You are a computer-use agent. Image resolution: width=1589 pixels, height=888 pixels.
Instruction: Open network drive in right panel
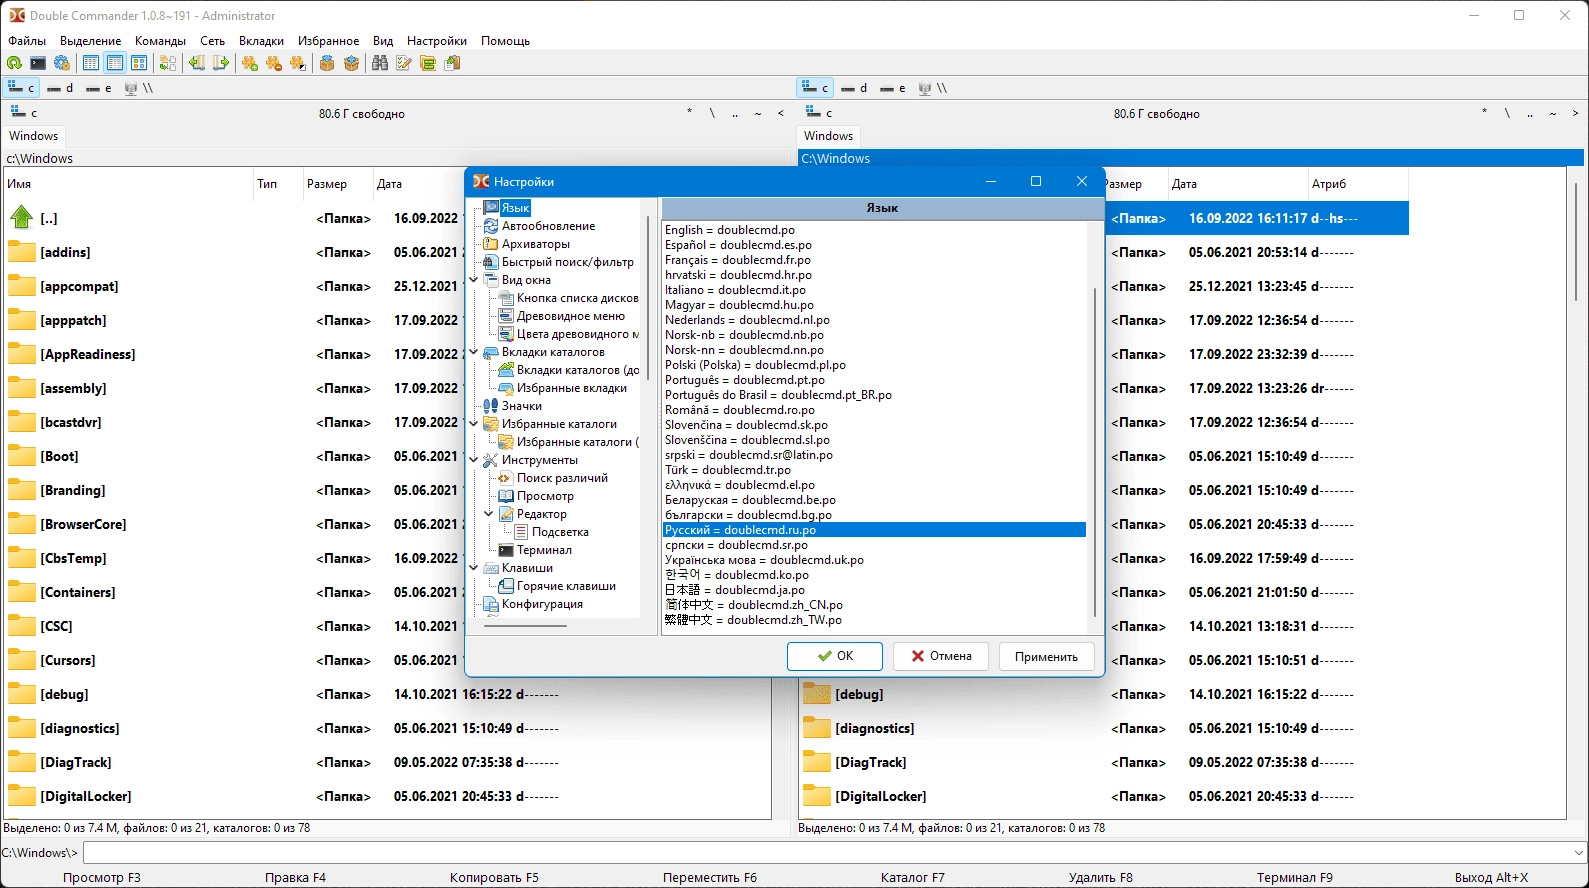pyautogui.click(x=932, y=88)
